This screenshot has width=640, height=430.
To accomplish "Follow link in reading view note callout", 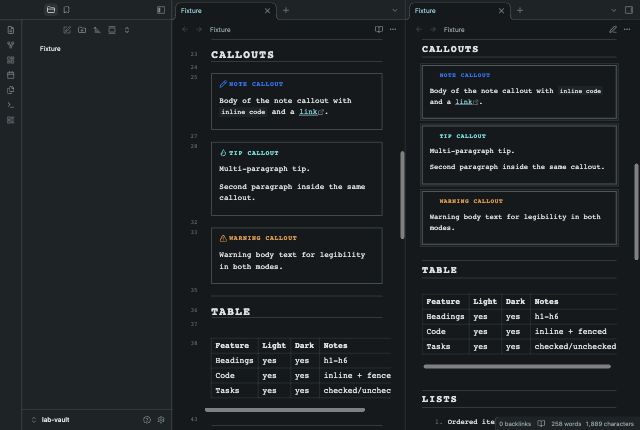I will (464, 102).
